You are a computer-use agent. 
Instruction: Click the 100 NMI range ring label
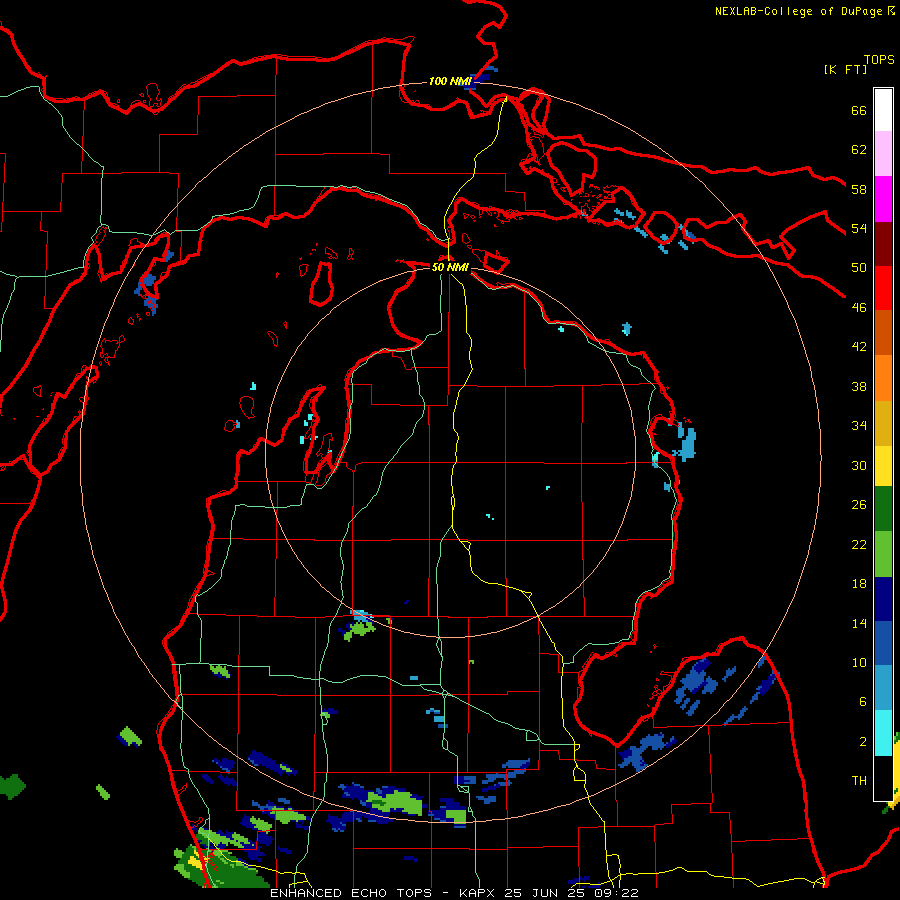point(450,82)
